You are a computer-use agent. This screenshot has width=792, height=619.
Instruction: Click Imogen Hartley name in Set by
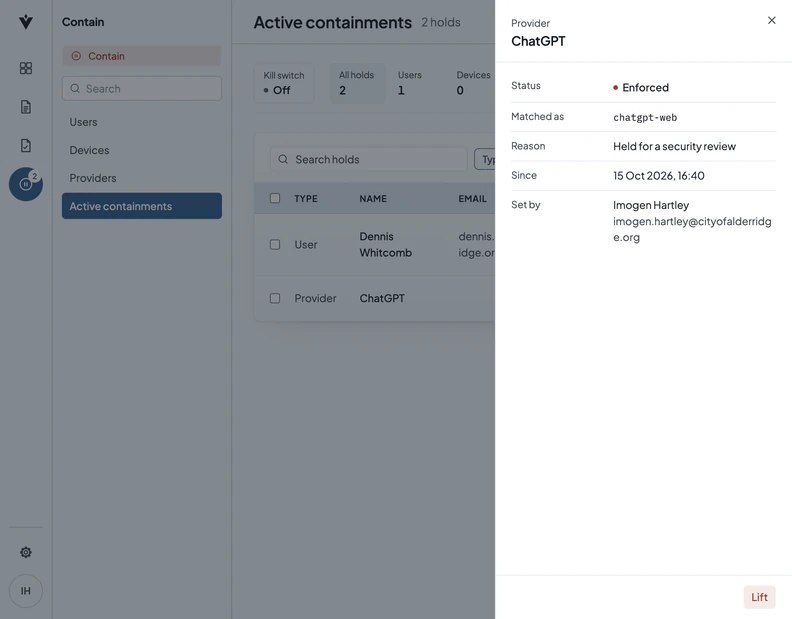[651, 205]
